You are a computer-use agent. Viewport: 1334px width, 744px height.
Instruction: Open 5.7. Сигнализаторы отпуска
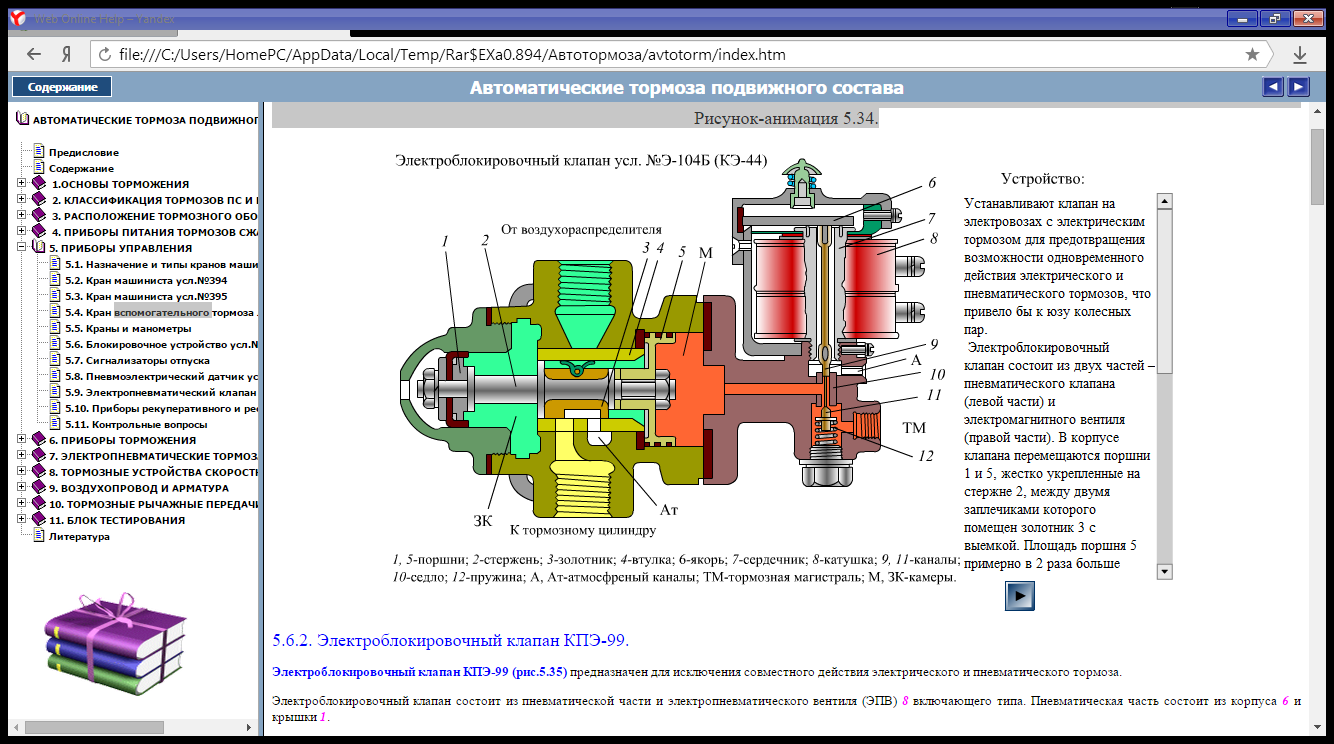[x=138, y=360]
